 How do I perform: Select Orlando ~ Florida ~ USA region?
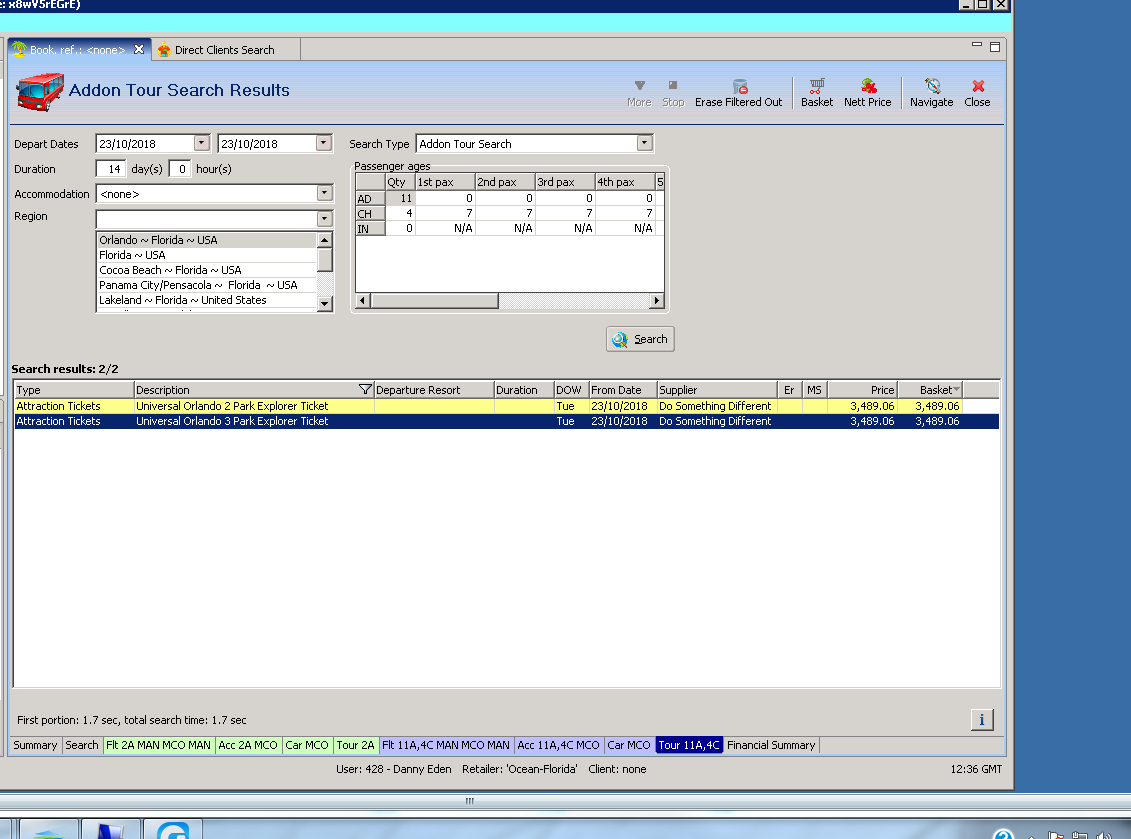pos(206,240)
